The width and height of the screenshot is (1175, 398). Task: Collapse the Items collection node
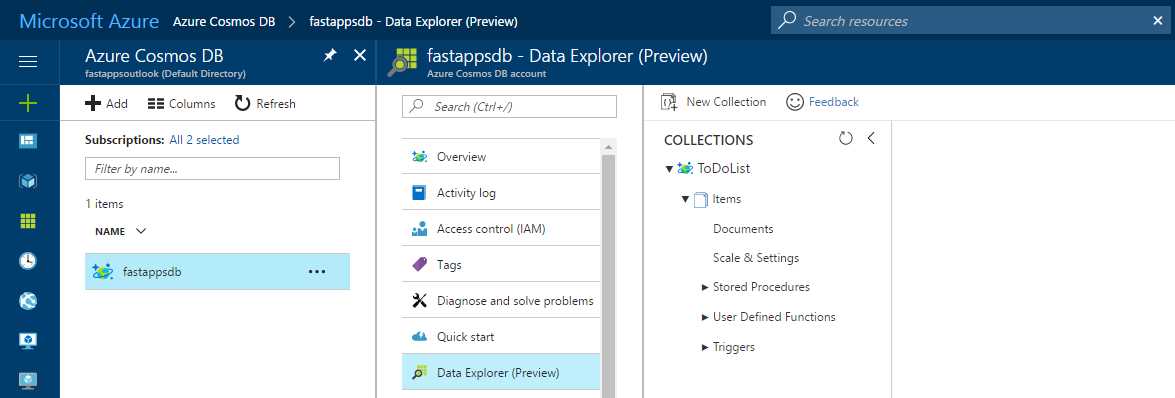pyautogui.click(x=685, y=199)
